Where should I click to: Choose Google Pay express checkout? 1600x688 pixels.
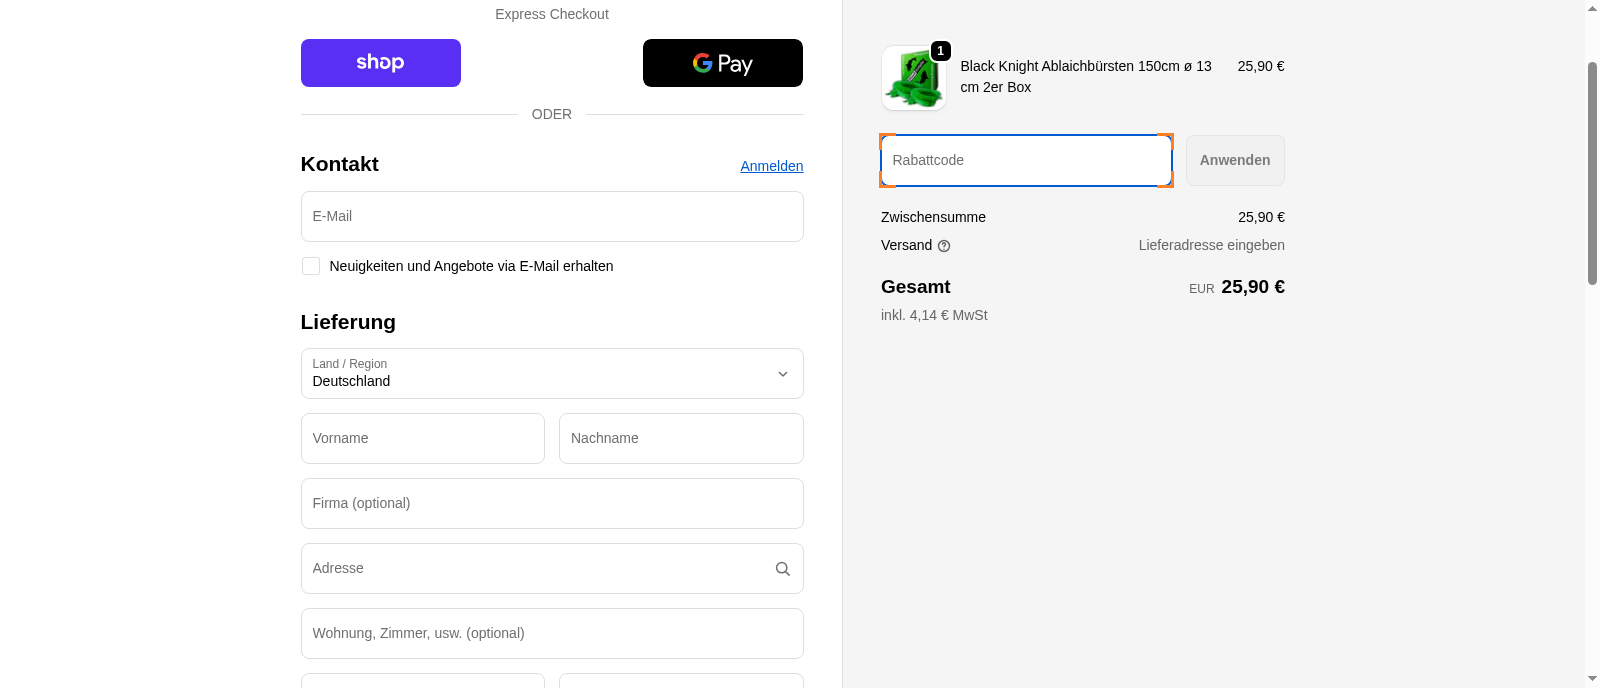pos(722,63)
